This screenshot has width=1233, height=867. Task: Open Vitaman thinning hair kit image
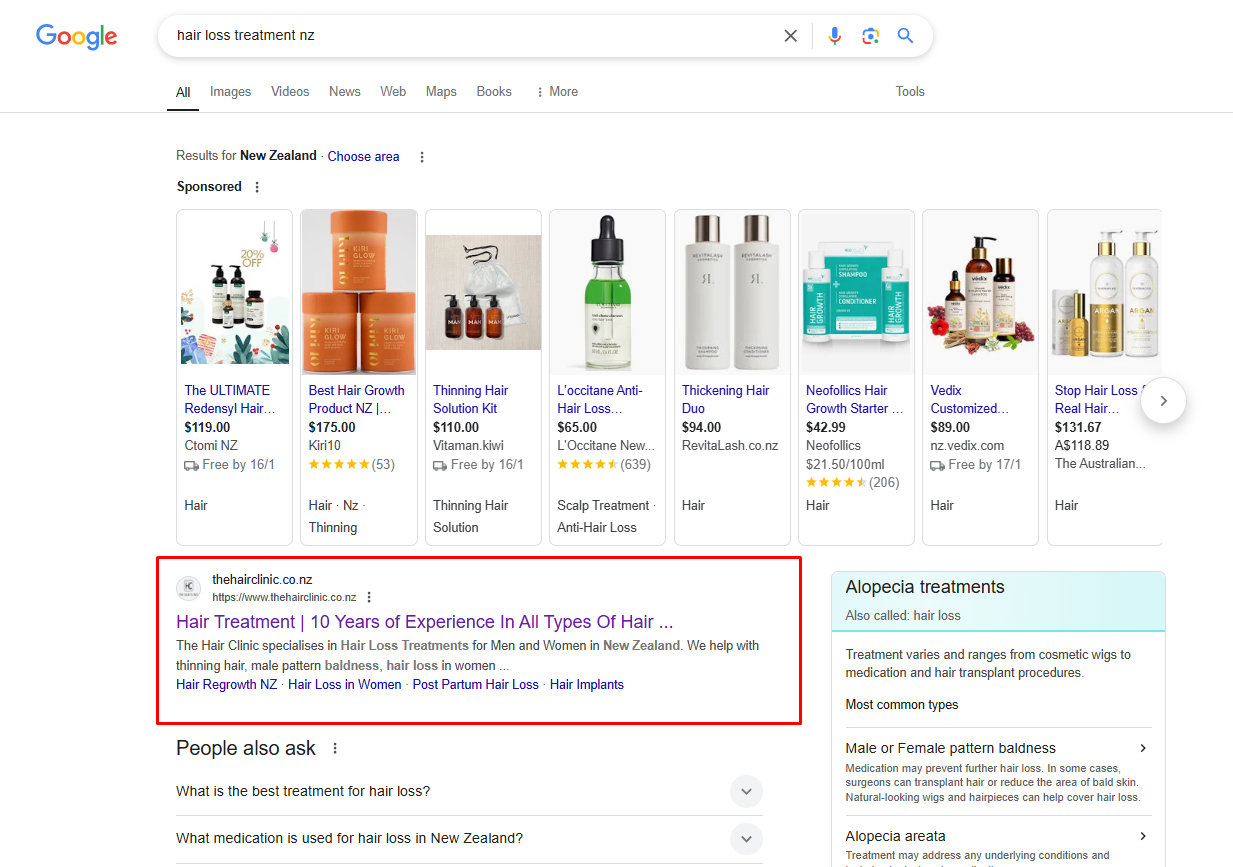[x=484, y=292]
